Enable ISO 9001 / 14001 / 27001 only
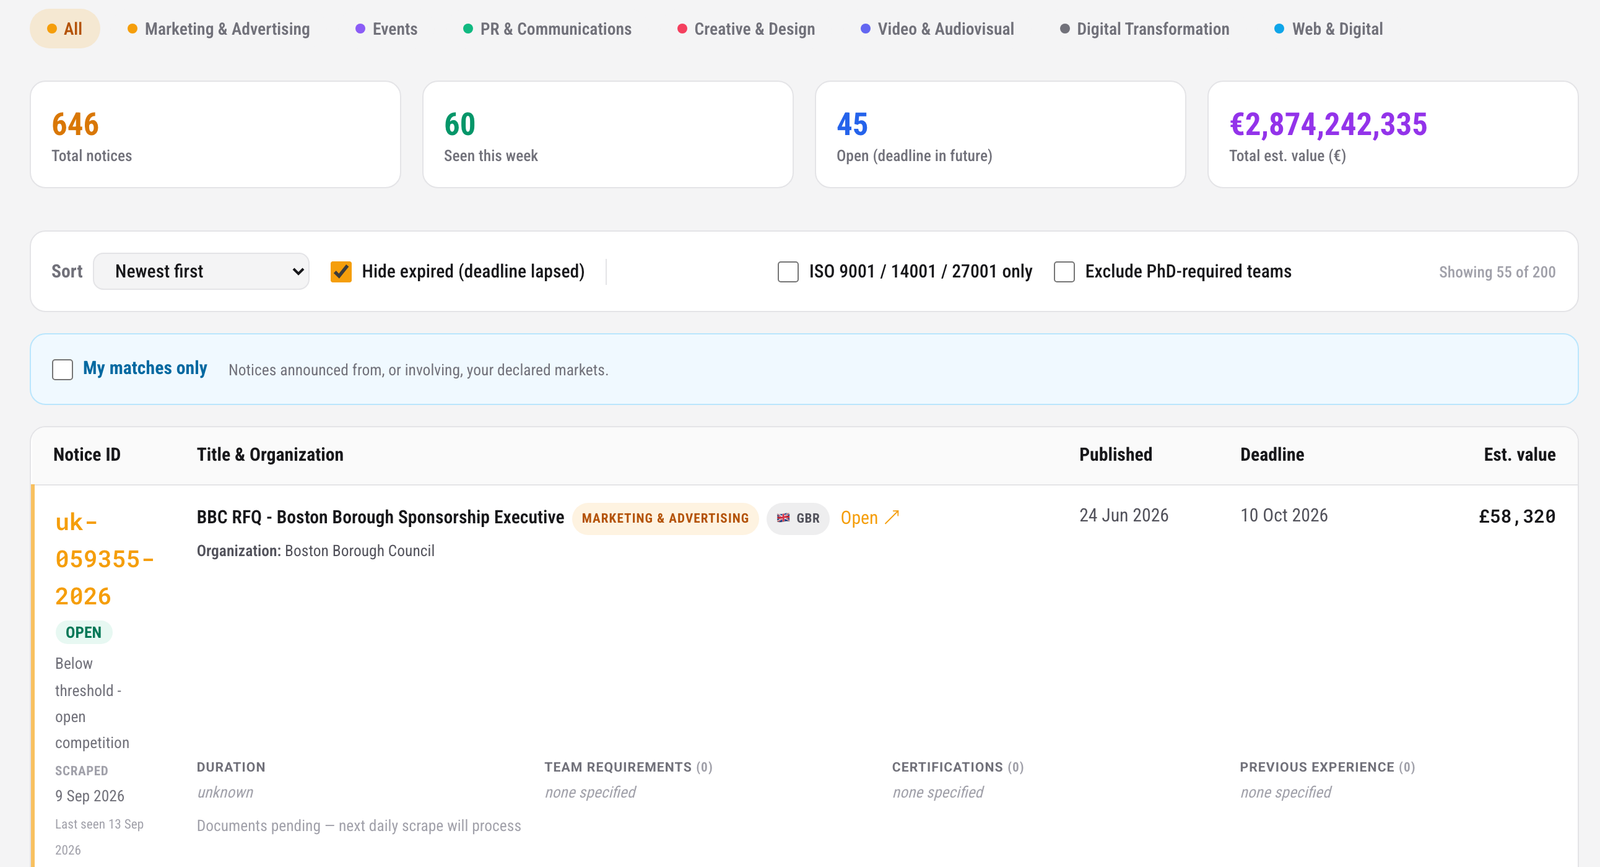The height and width of the screenshot is (867, 1600). click(x=788, y=272)
